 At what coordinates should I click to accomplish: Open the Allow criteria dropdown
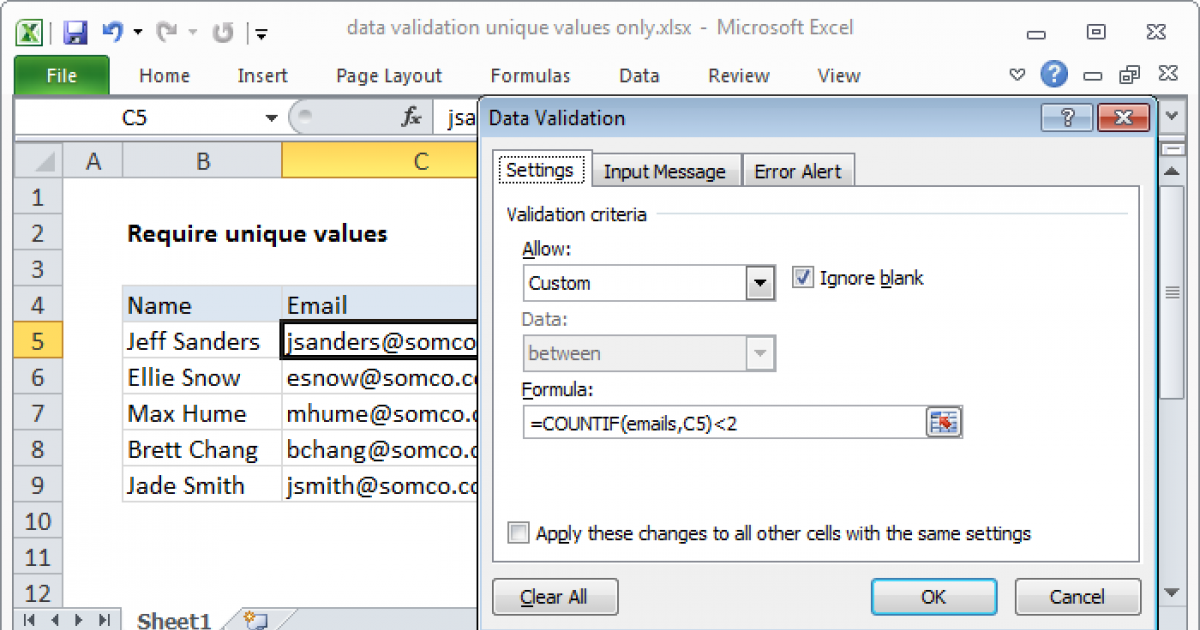coord(761,283)
